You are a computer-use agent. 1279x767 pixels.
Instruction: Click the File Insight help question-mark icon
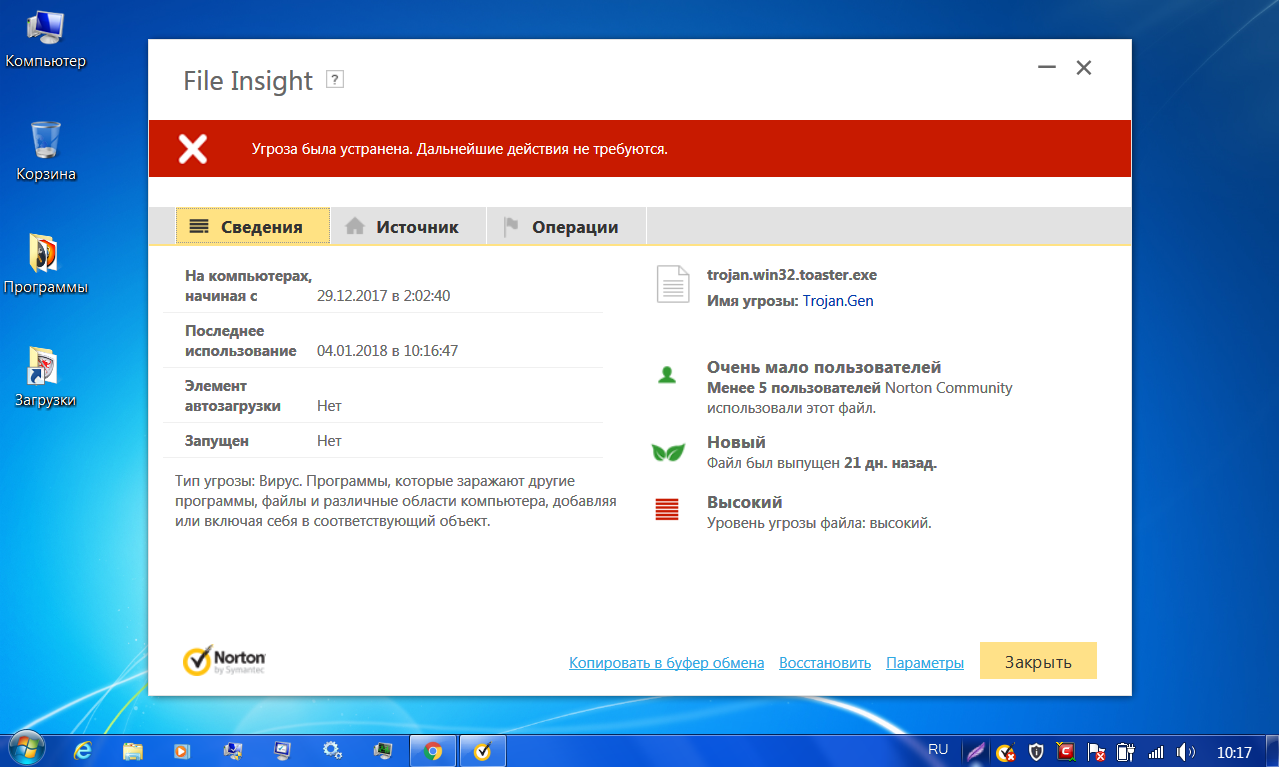[x=335, y=80]
